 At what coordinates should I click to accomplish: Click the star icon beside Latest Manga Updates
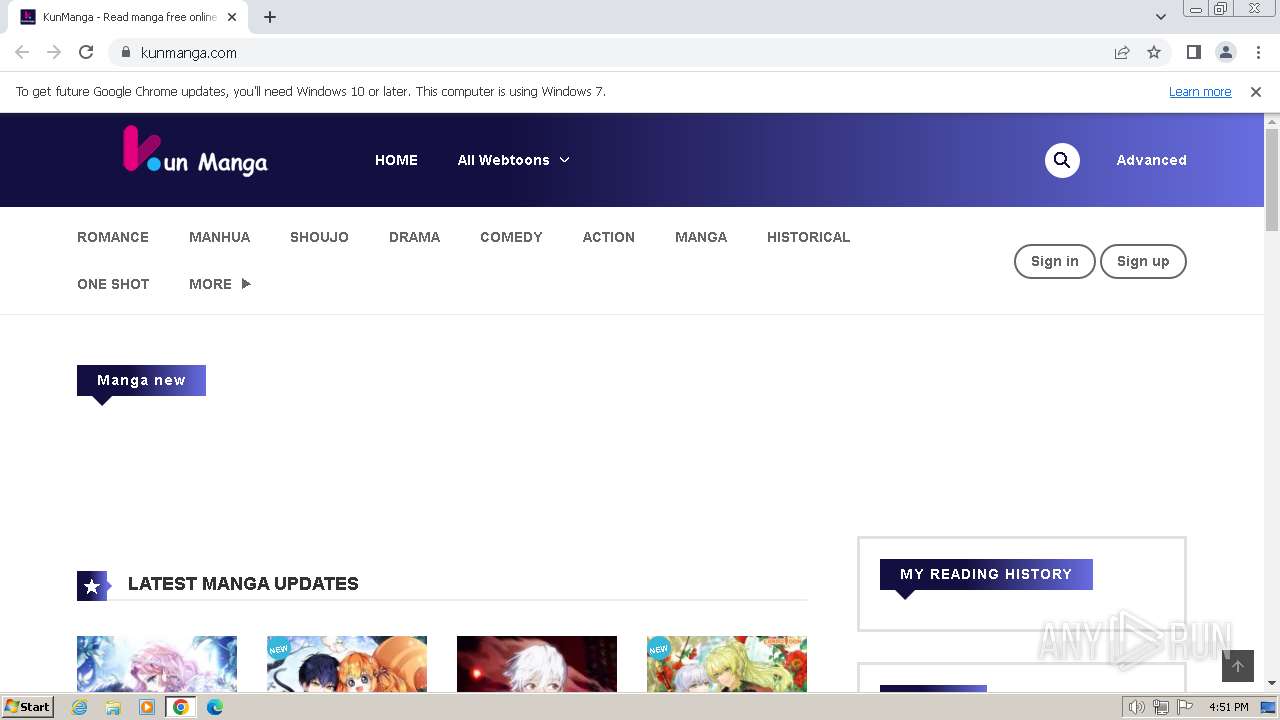[92, 586]
